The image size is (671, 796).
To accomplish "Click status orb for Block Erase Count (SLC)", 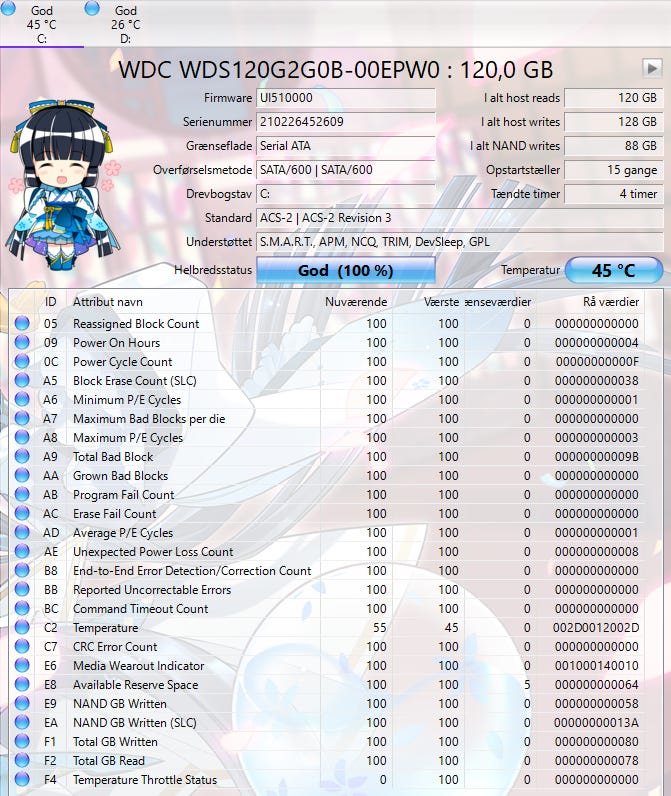I will [x=22, y=380].
